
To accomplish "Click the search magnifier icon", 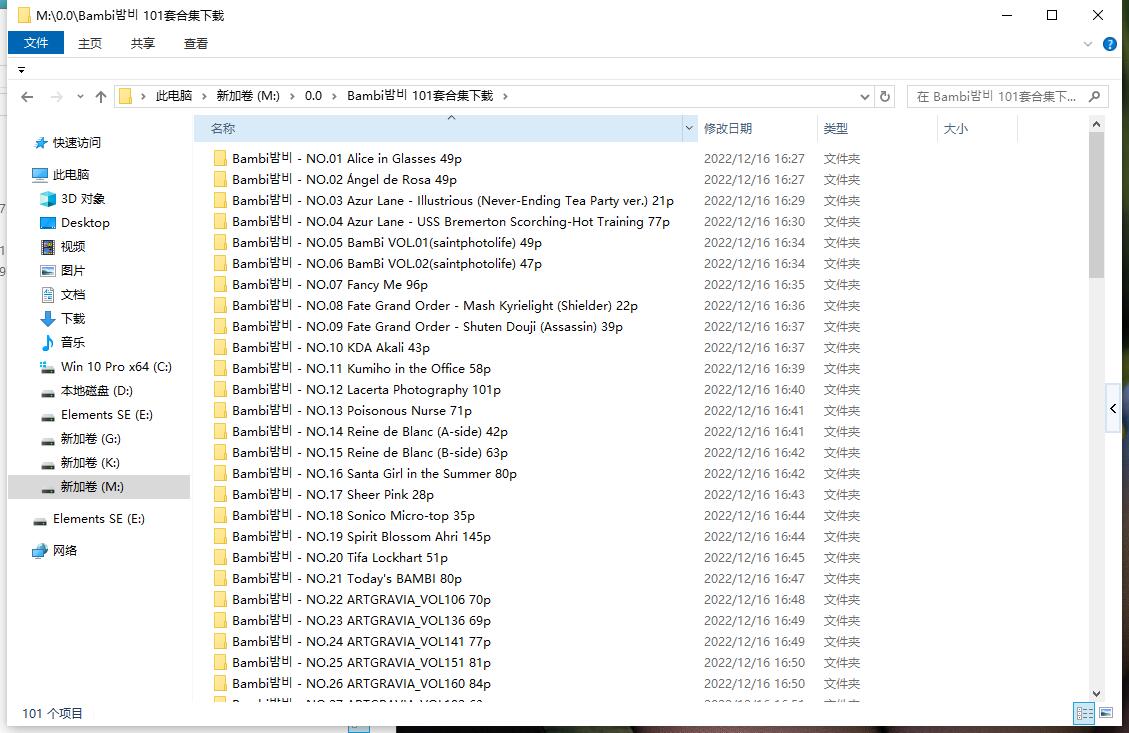I will pos(1094,96).
